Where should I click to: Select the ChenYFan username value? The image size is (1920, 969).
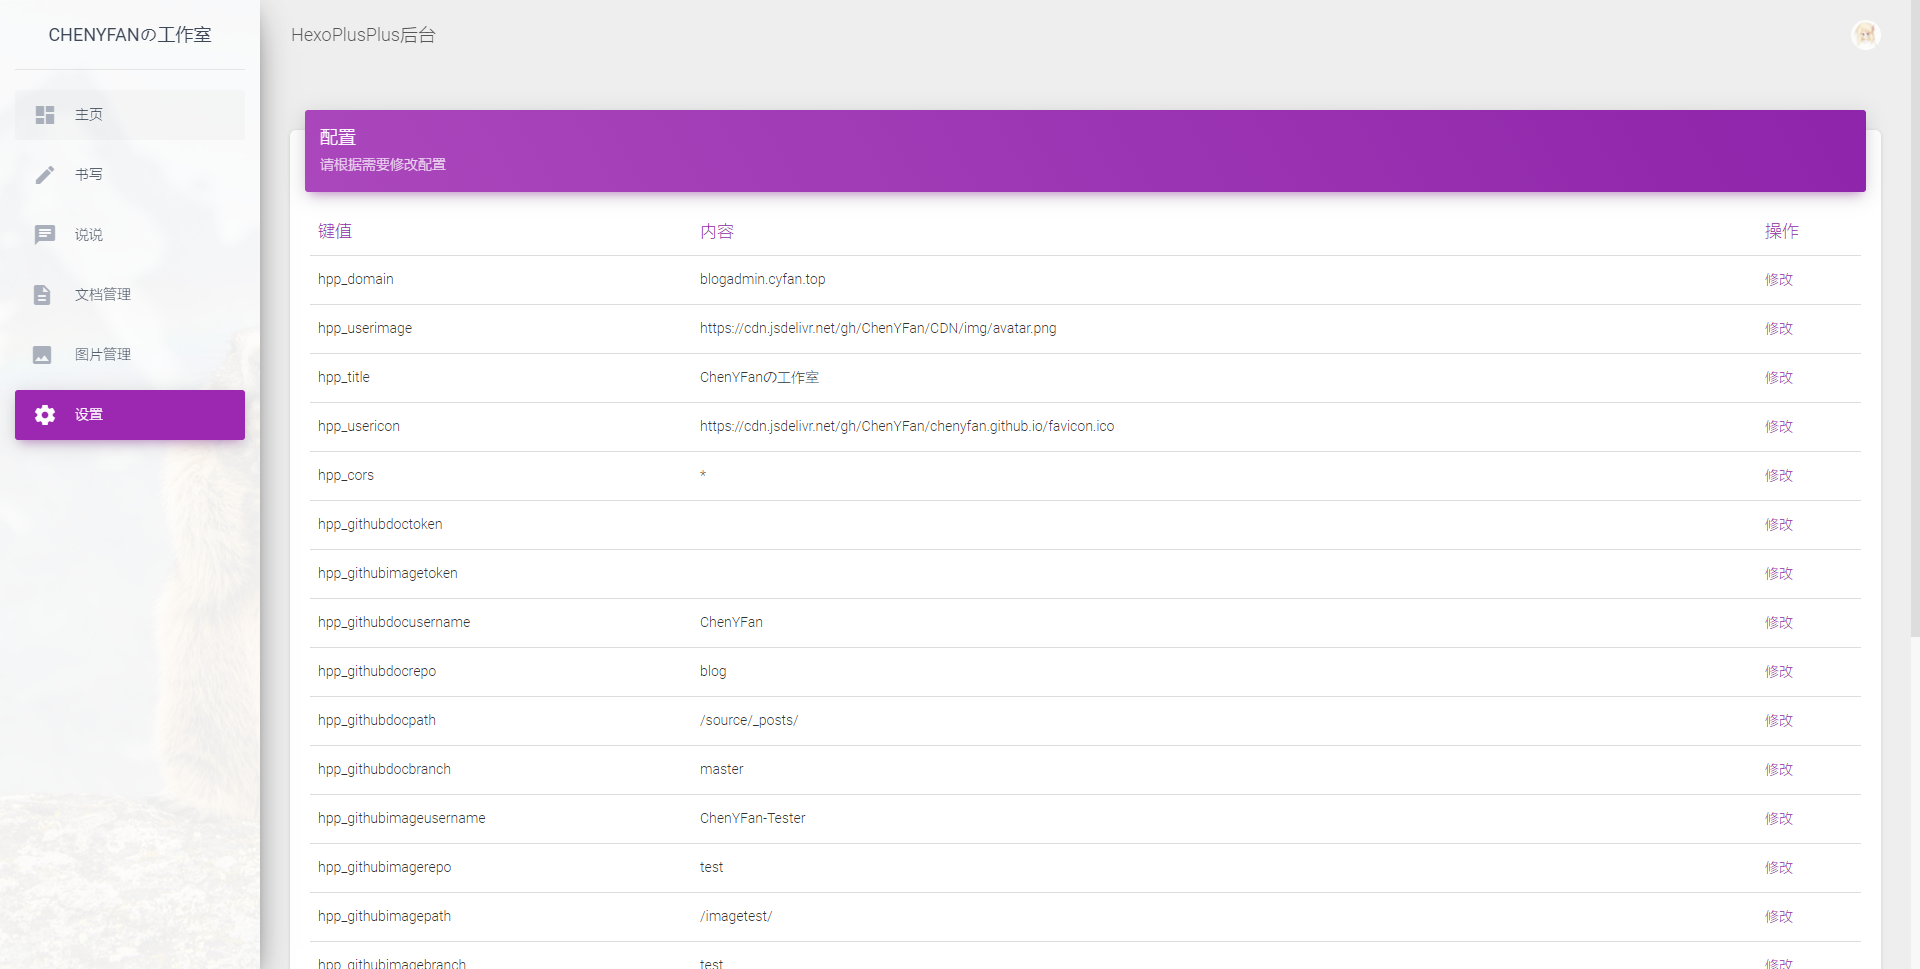(731, 622)
